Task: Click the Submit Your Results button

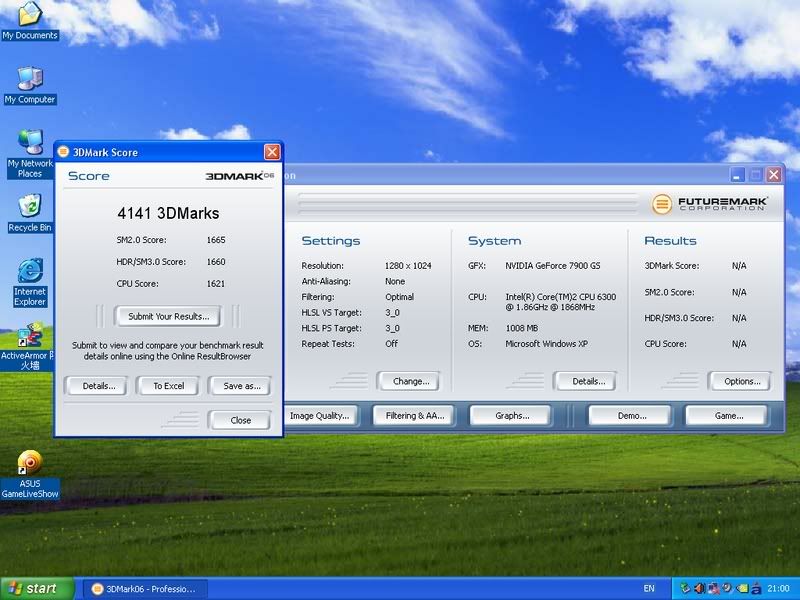Action: coord(168,316)
